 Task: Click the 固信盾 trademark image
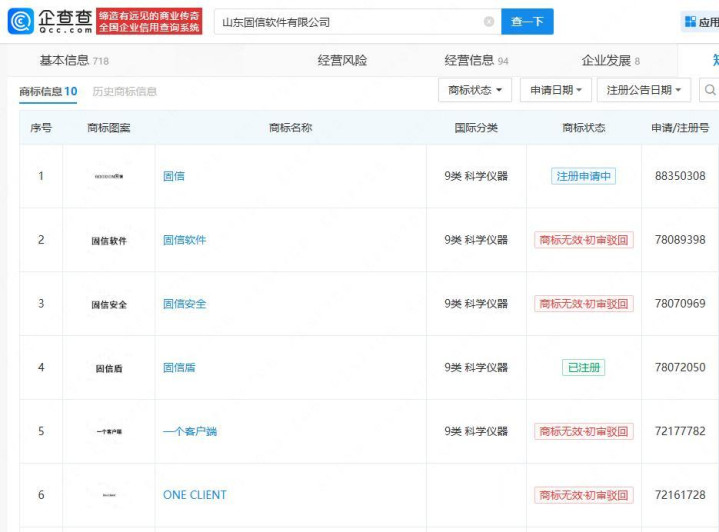click(x=109, y=368)
